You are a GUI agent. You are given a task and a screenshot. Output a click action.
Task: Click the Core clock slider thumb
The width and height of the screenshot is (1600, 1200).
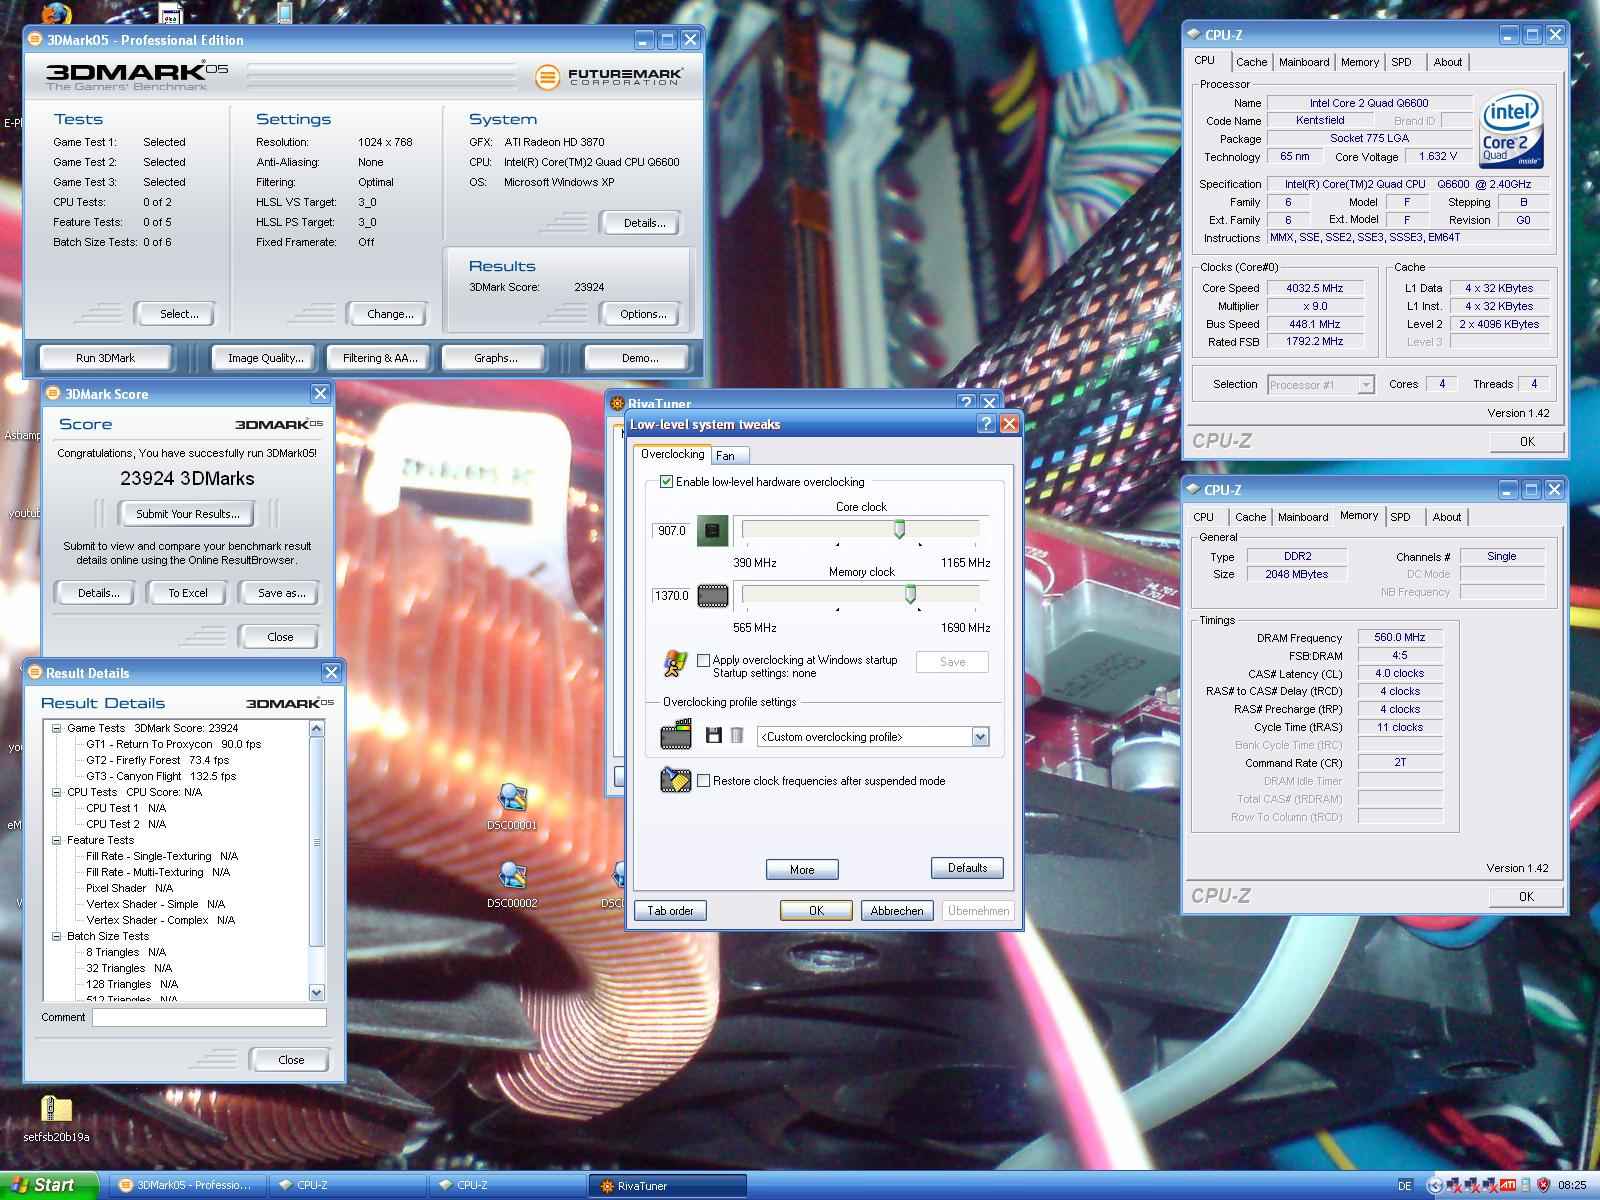(x=899, y=529)
